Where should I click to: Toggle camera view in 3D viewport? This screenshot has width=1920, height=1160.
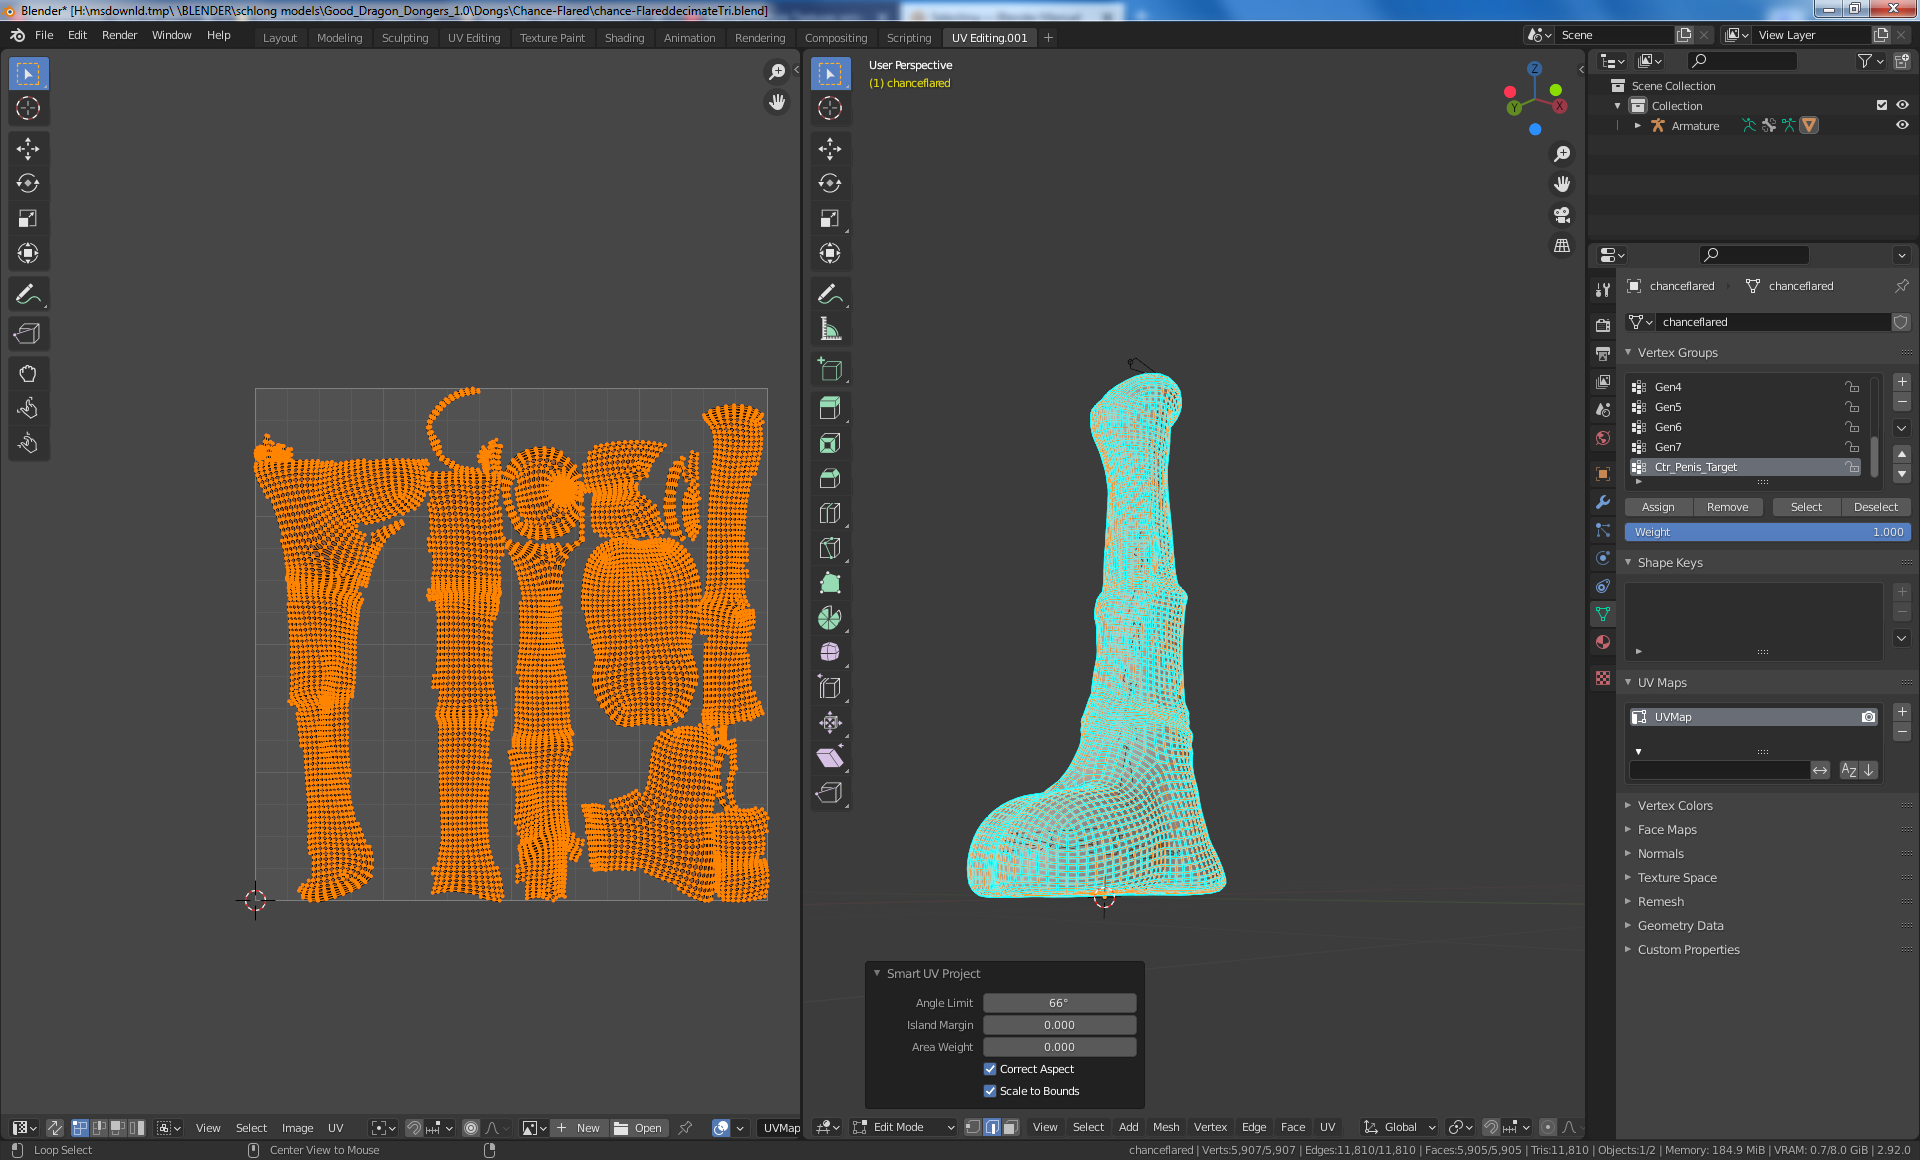click(x=1562, y=215)
